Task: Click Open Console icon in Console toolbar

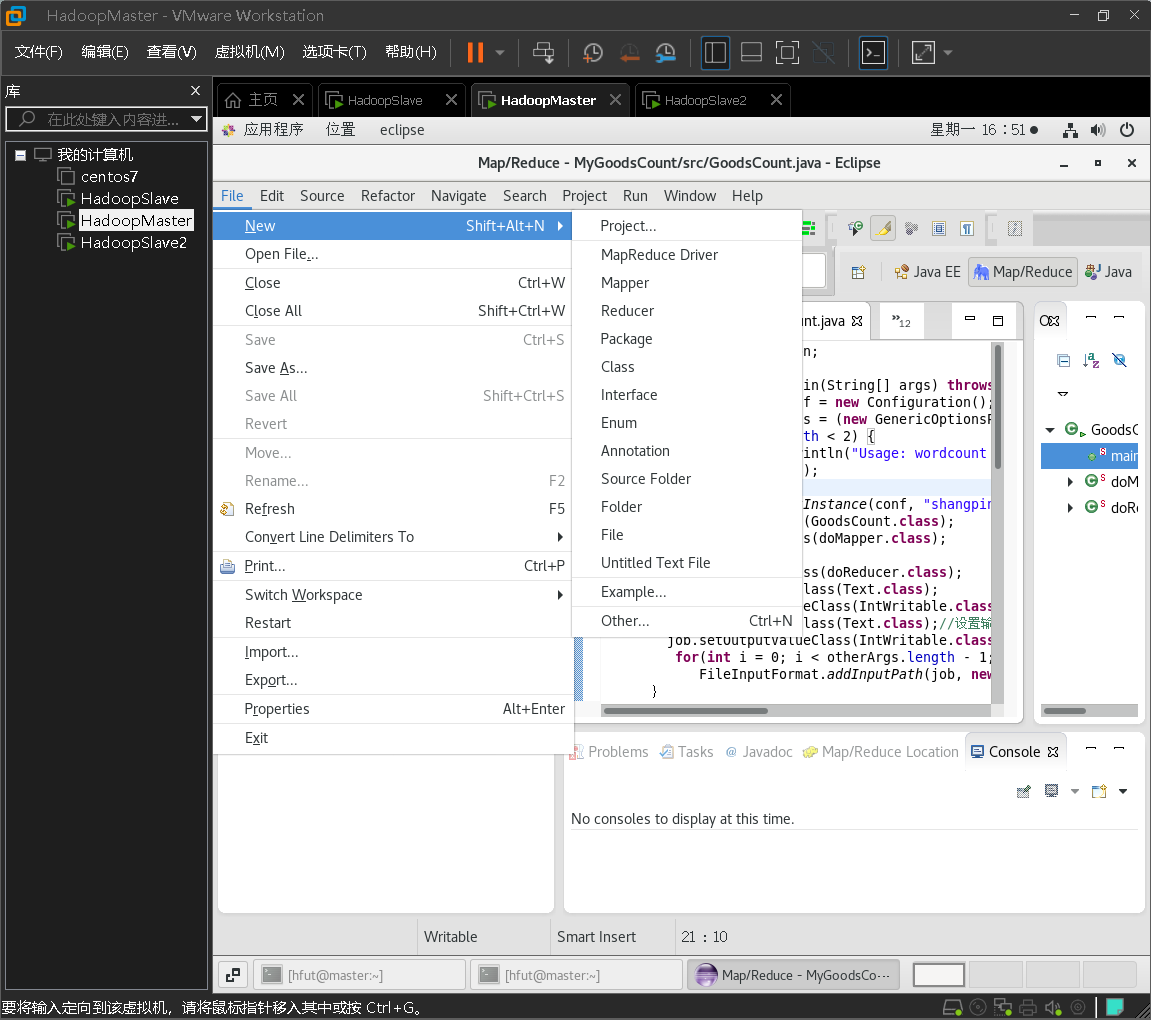Action: point(1099,791)
